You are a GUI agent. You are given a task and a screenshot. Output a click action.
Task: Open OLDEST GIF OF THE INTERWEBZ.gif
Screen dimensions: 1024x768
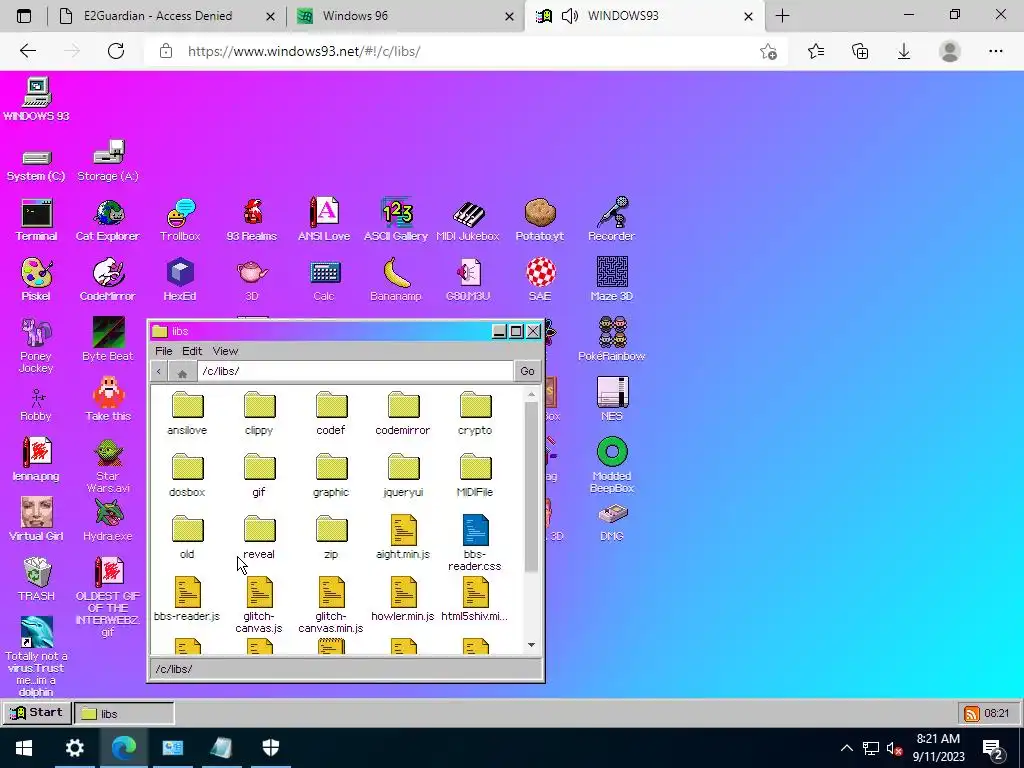pos(108,598)
